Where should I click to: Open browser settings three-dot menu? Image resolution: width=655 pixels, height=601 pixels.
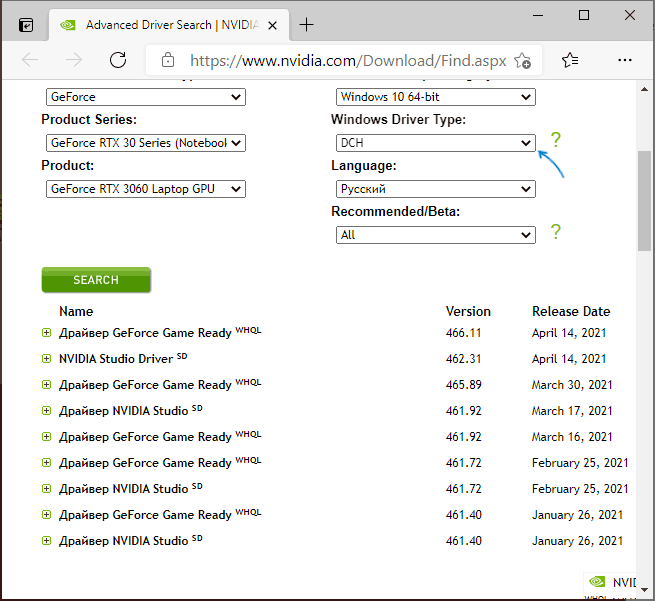click(x=625, y=60)
